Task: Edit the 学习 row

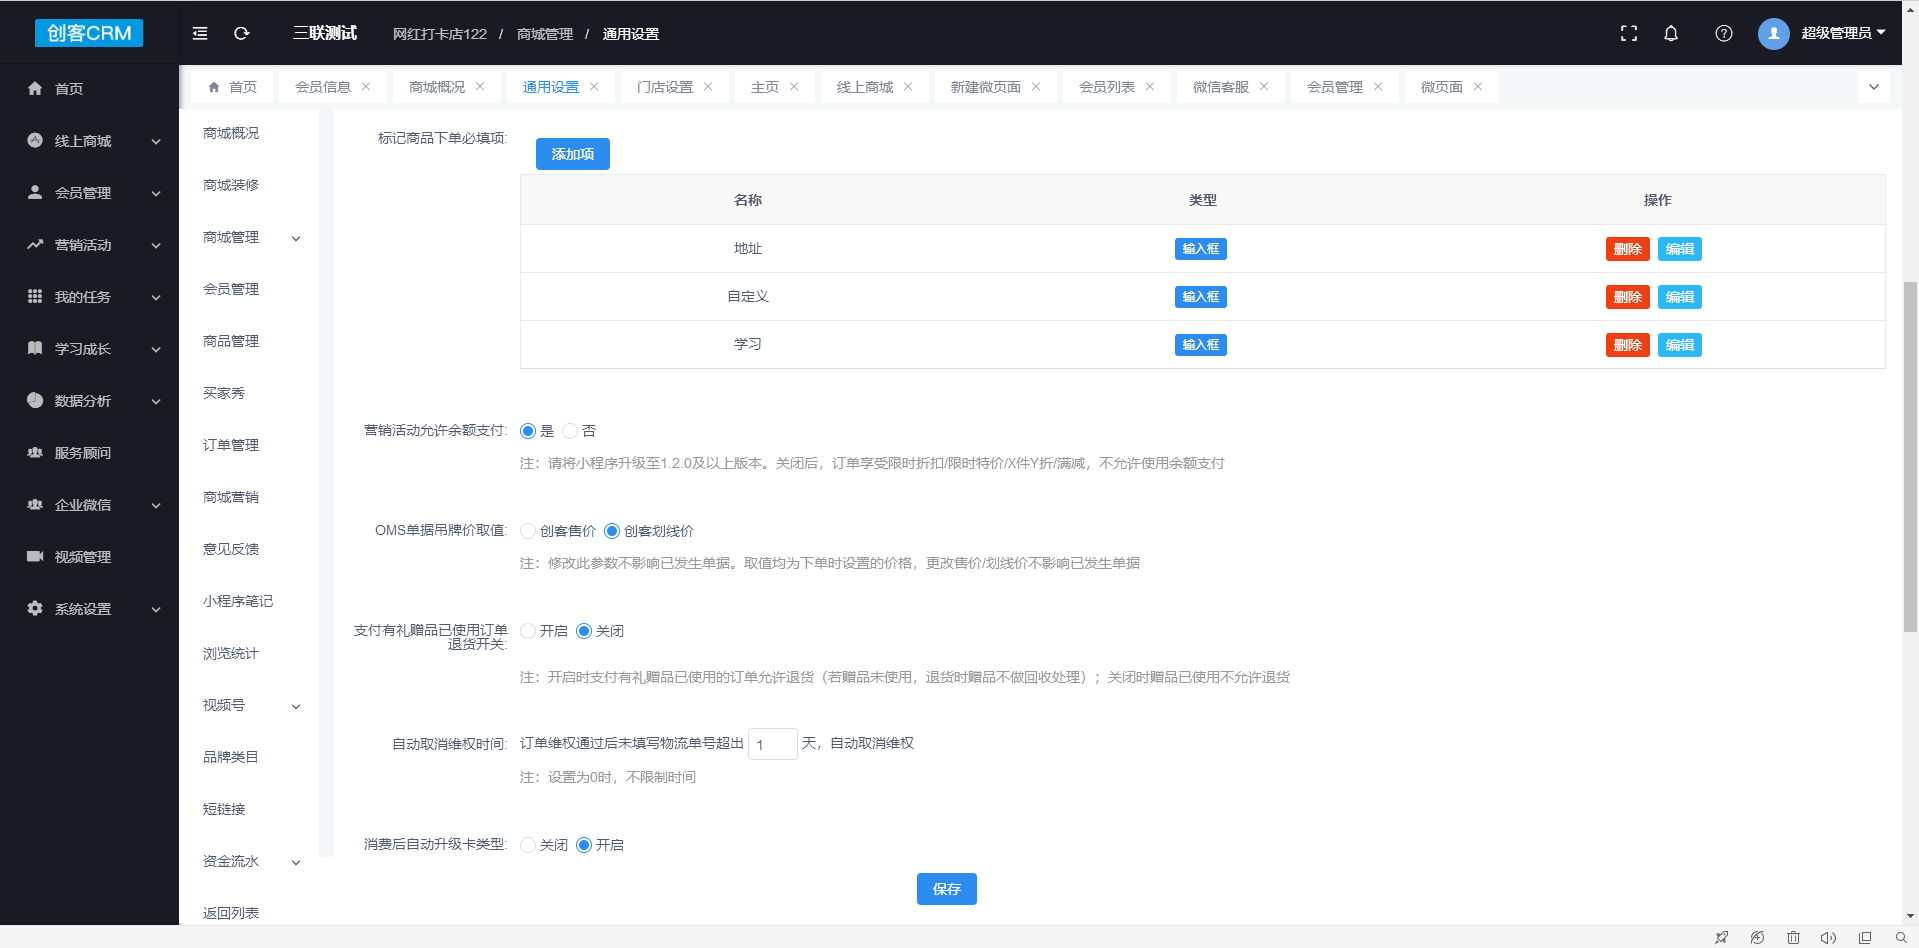Action: [x=1680, y=345]
